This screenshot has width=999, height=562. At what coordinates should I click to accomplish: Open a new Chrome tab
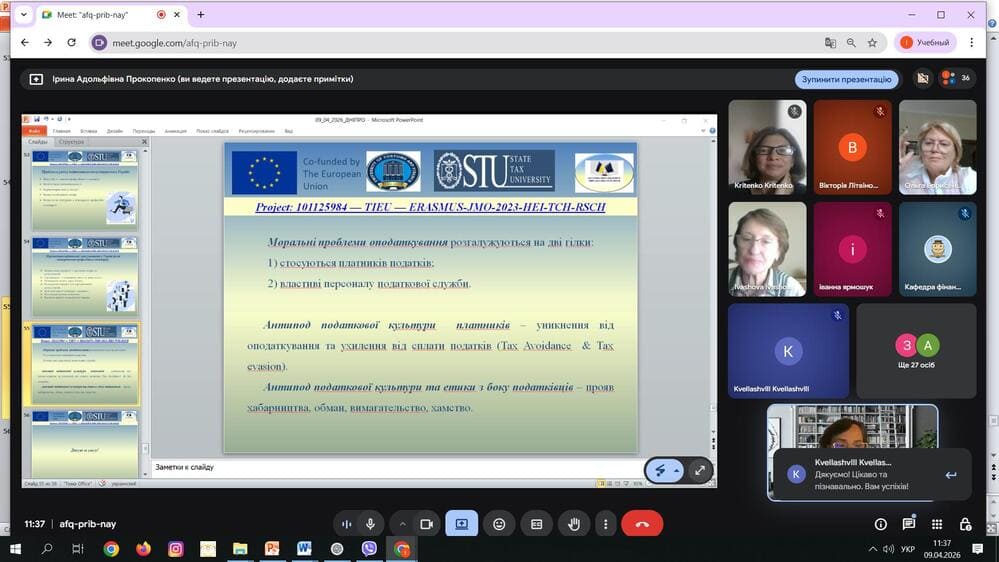(x=201, y=15)
